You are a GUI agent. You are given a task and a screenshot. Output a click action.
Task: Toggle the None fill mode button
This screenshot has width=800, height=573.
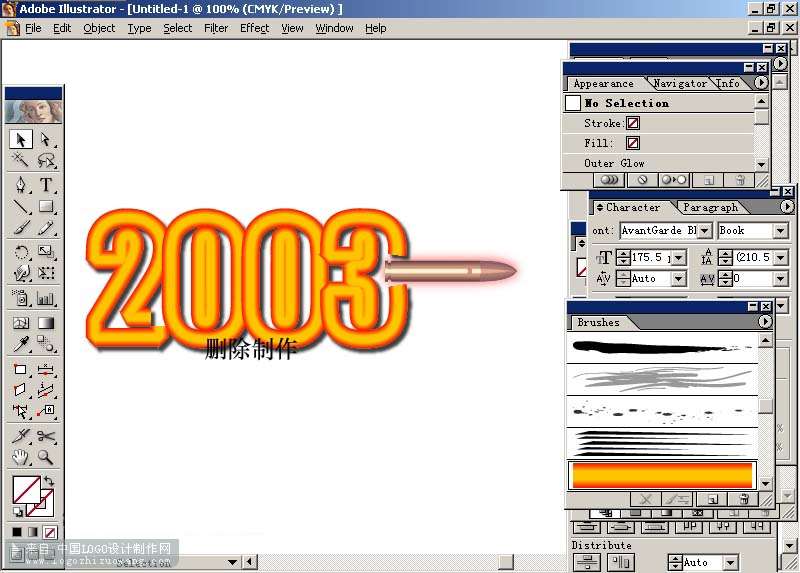(50, 532)
